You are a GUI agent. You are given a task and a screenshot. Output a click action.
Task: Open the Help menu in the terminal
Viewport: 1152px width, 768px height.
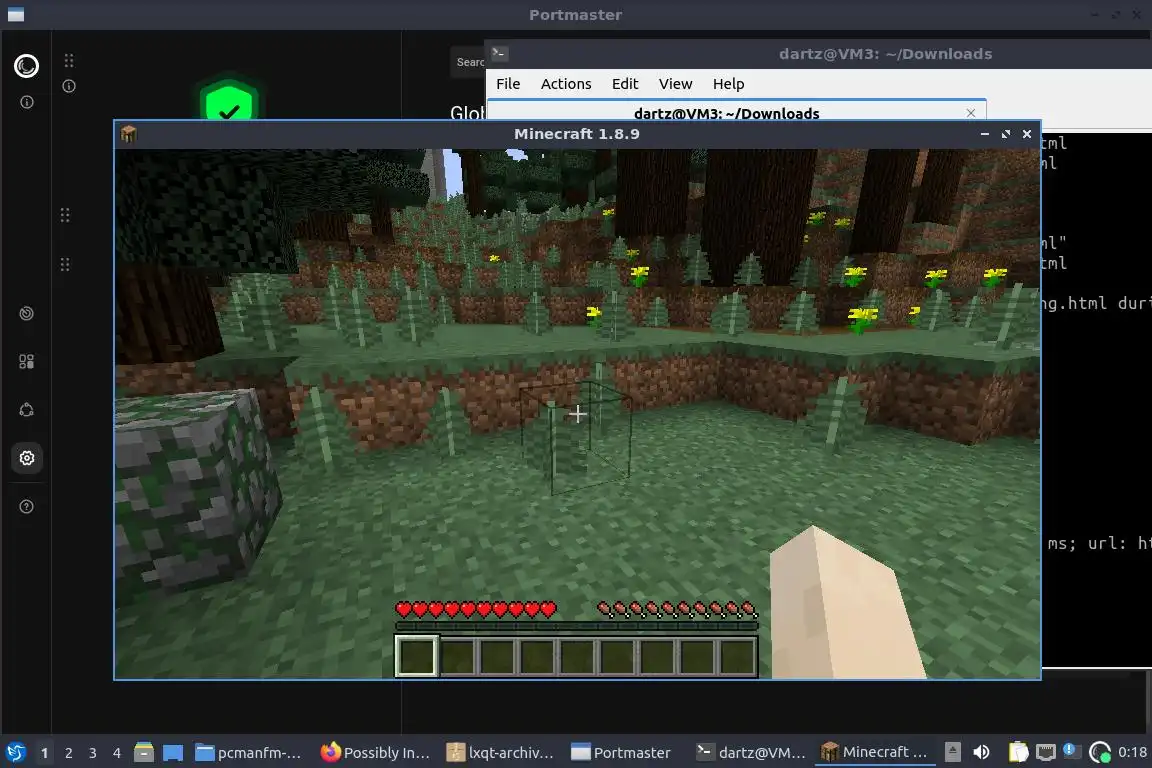(728, 84)
